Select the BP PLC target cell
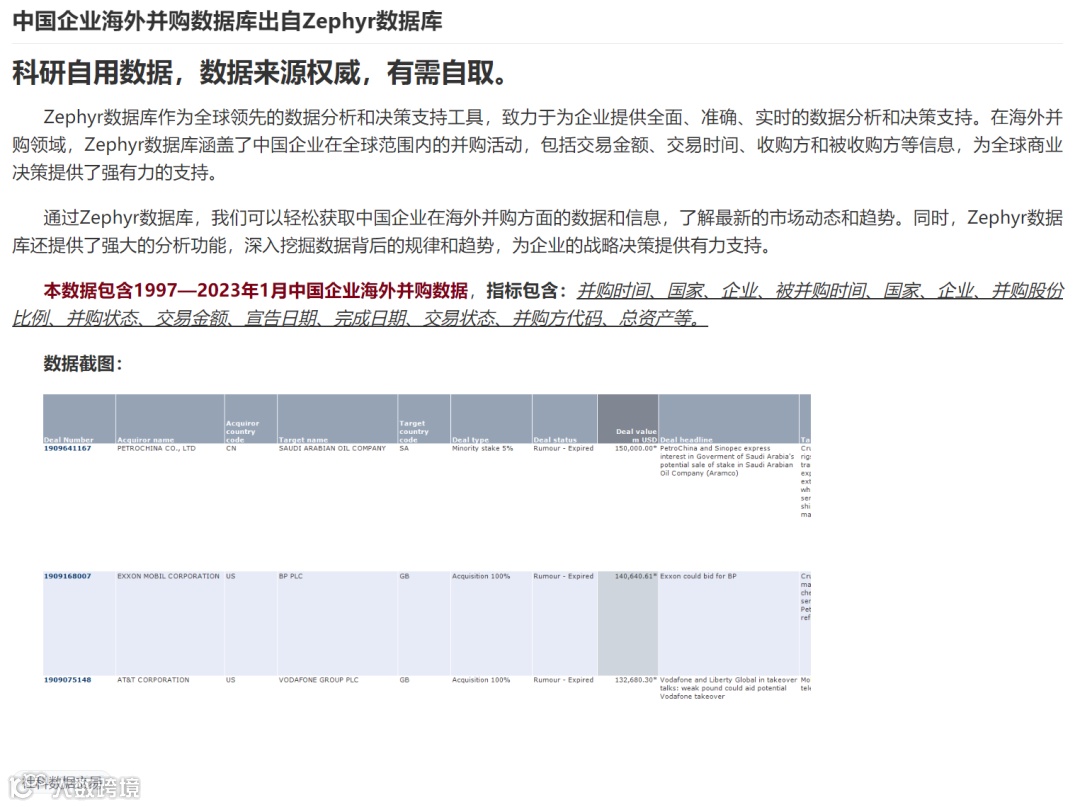 click(291, 576)
